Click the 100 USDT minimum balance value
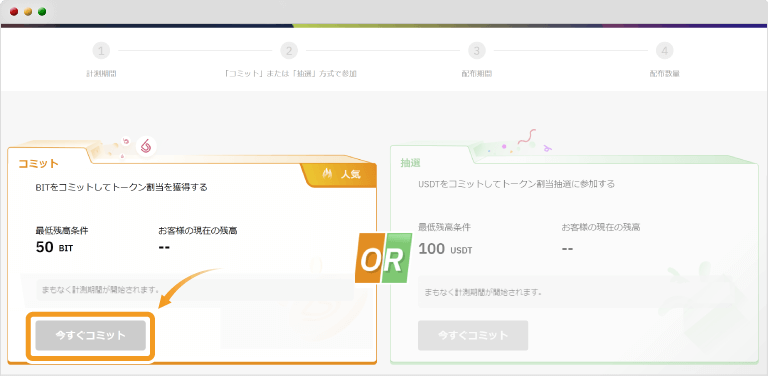The height and width of the screenshot is (376, 768). (445, 249)
